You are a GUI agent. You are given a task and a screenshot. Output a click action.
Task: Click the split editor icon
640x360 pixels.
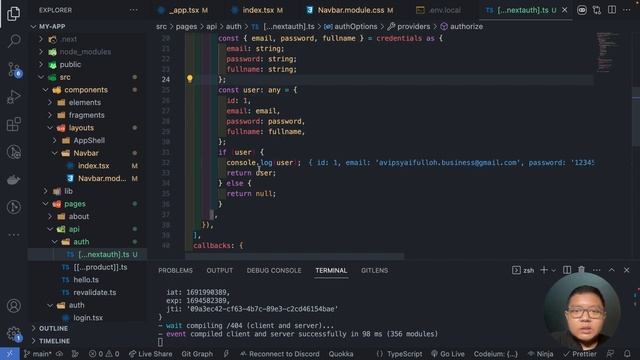coord(611,10)
